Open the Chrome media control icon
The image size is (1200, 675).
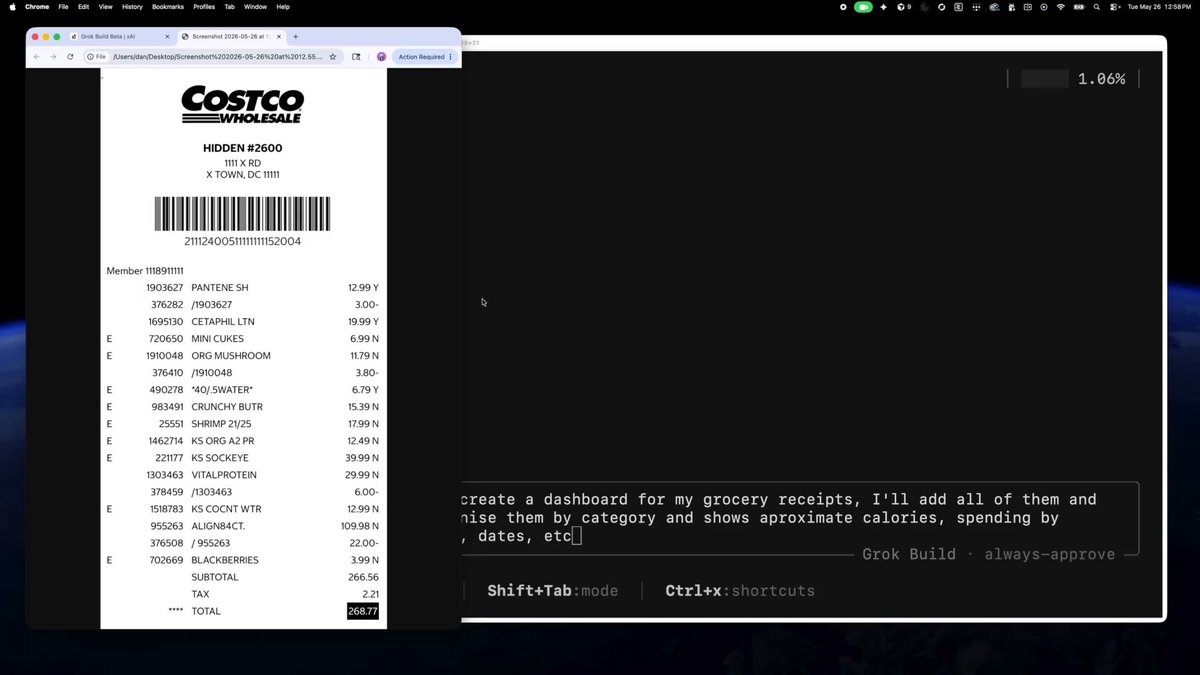coord(356,57)
